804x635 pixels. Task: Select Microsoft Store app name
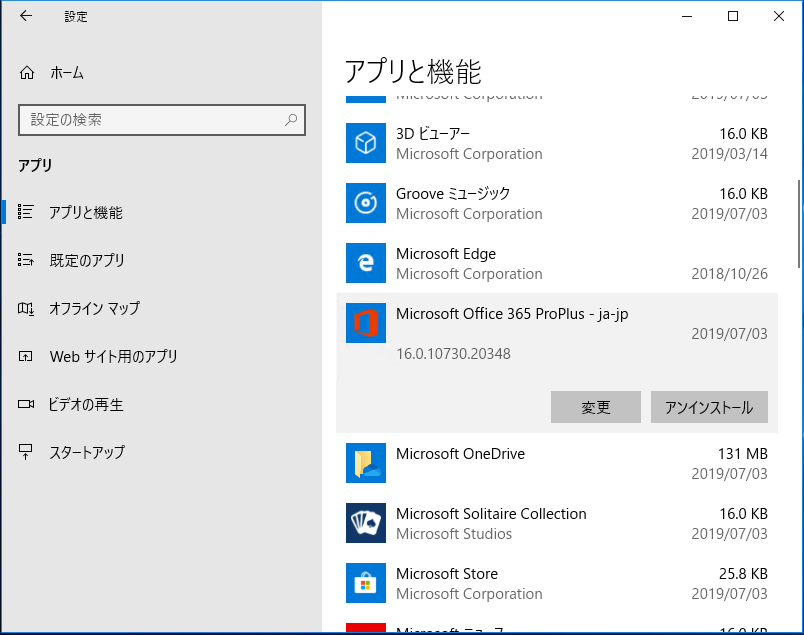pyautogui.click(x=447, y=574)
